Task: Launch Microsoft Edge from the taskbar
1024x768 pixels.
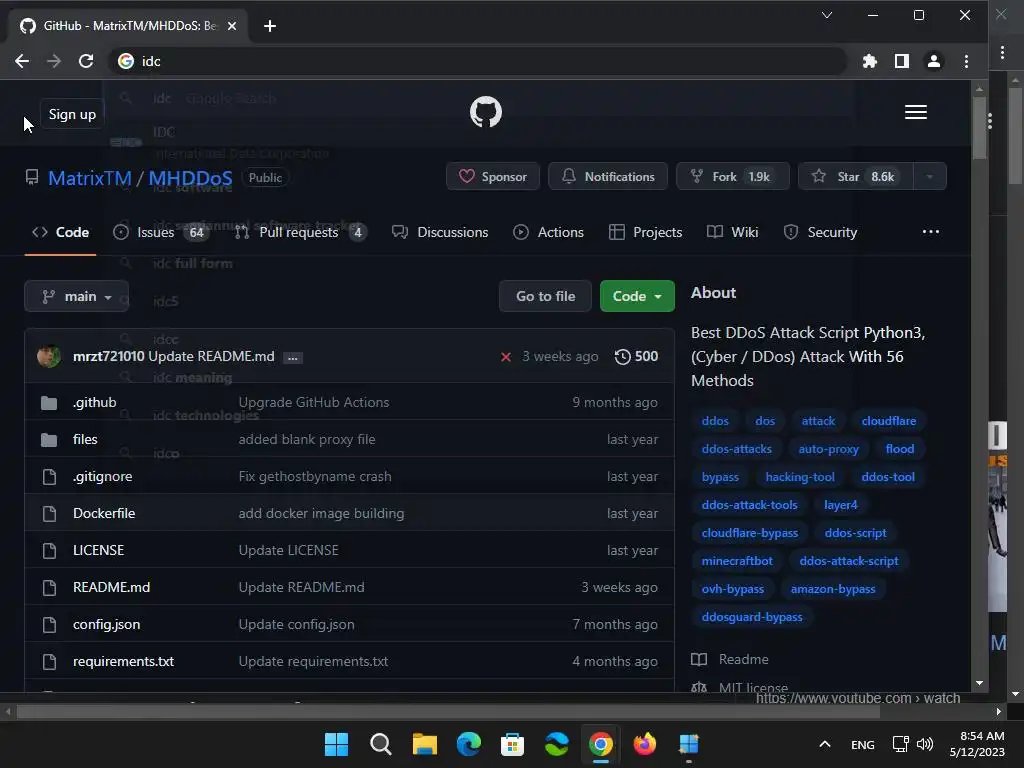Action: tap(468, 744)
